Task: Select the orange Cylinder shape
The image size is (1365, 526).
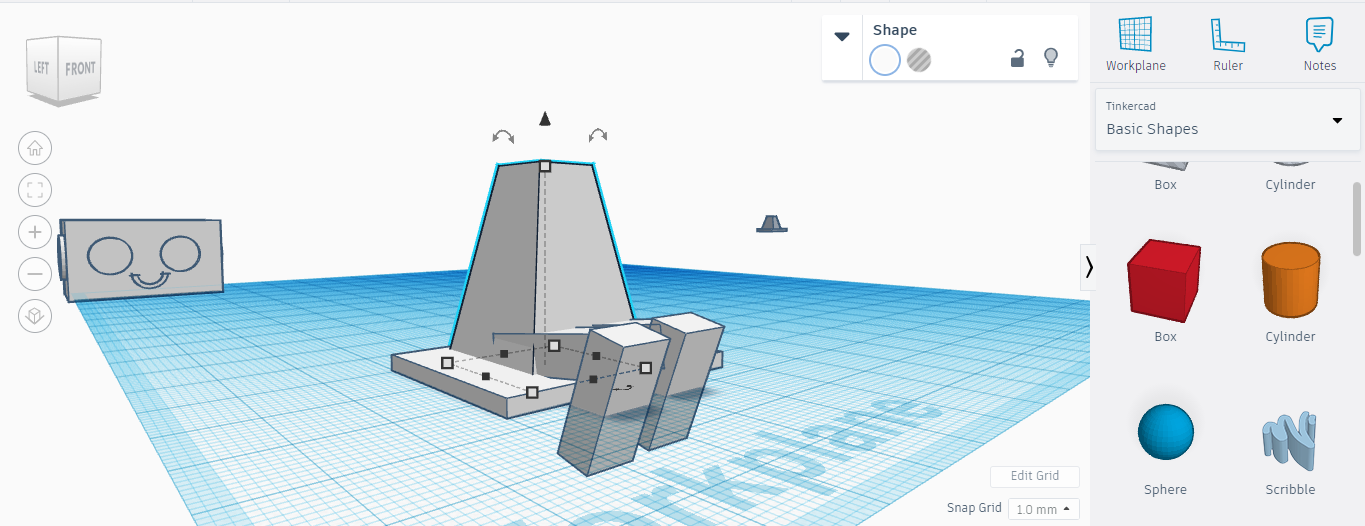Action: (x=1290, y=279)
